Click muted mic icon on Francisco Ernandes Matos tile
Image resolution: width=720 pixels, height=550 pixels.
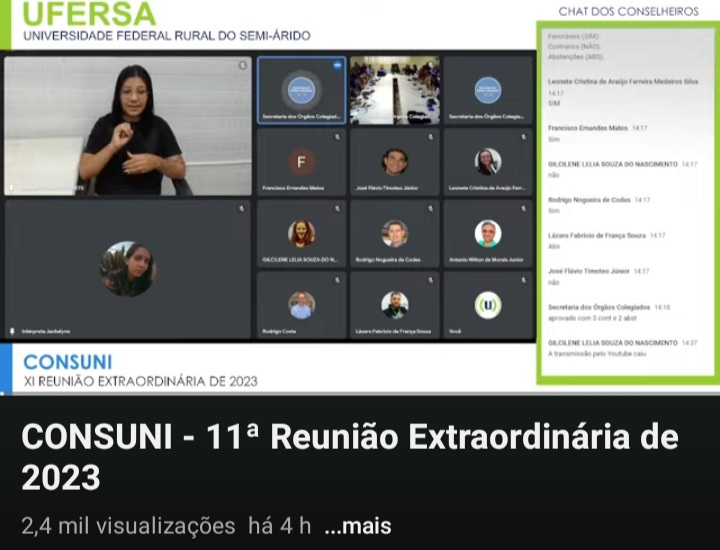click(x=338, y=137)
